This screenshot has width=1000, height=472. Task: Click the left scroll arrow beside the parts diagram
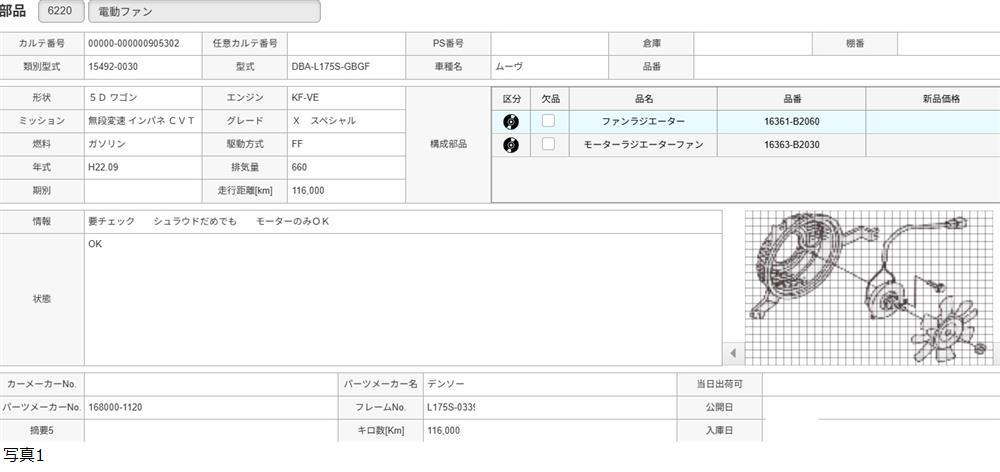[x=733, y=353]
